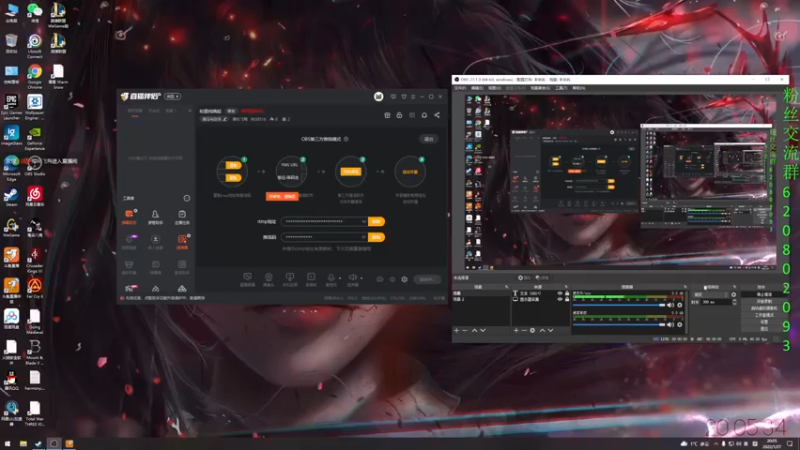800x450 pixels.
Task: Click the Windows Start button
Action: [x=8, y=443]
